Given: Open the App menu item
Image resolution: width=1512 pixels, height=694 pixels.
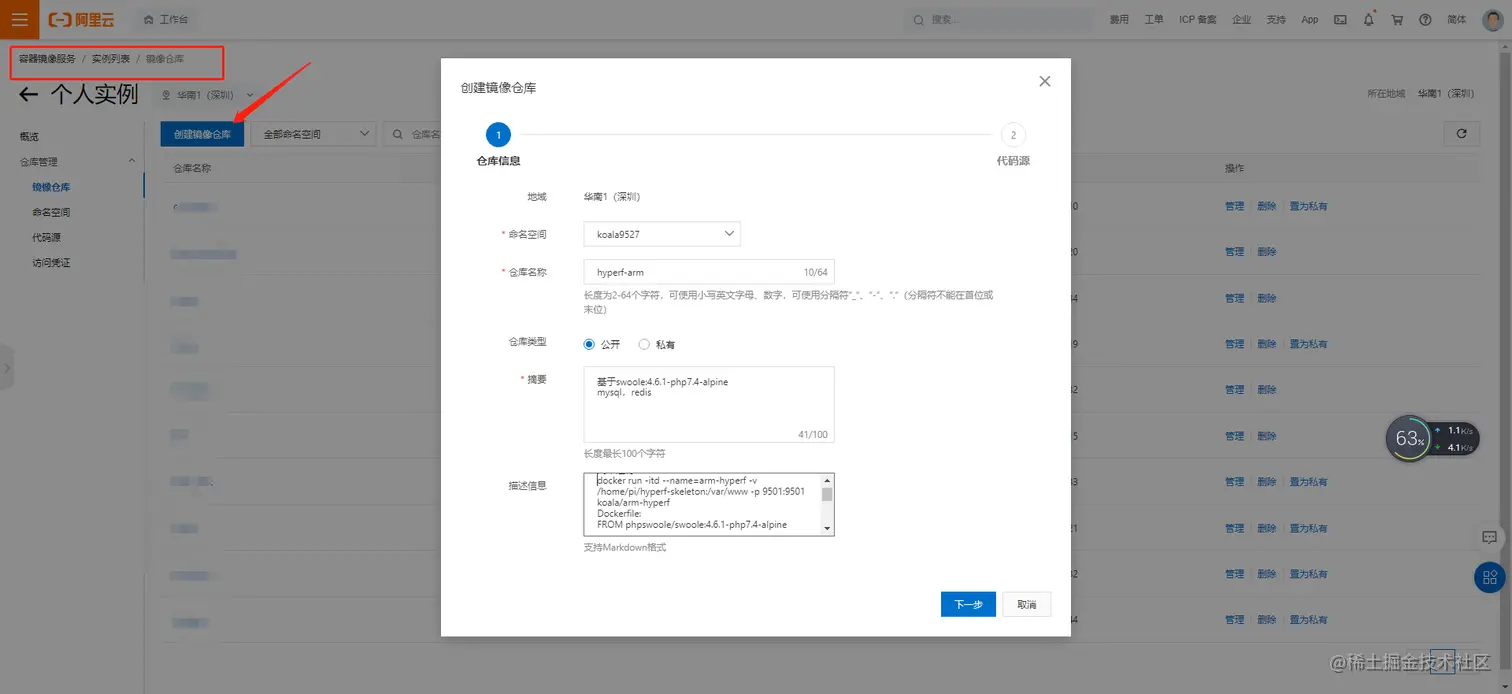Looking at the screenshot, I should click(x=1310, y=19).
